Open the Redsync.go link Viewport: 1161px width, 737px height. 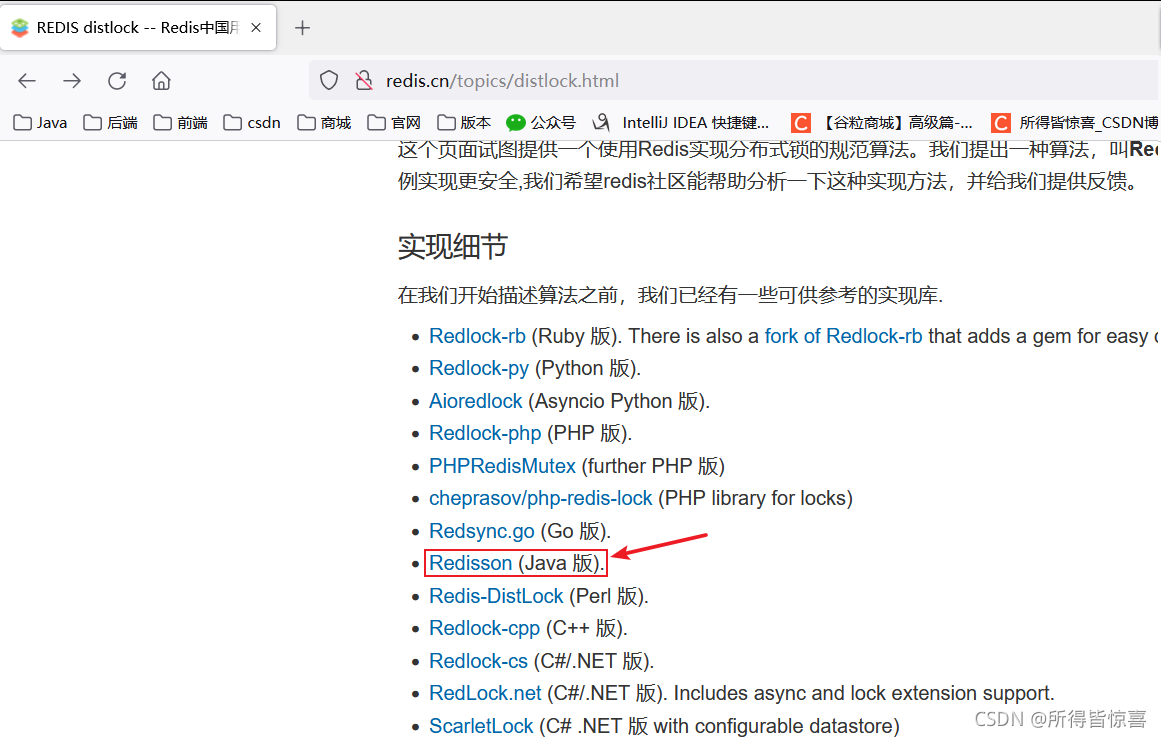pos(482,531)
